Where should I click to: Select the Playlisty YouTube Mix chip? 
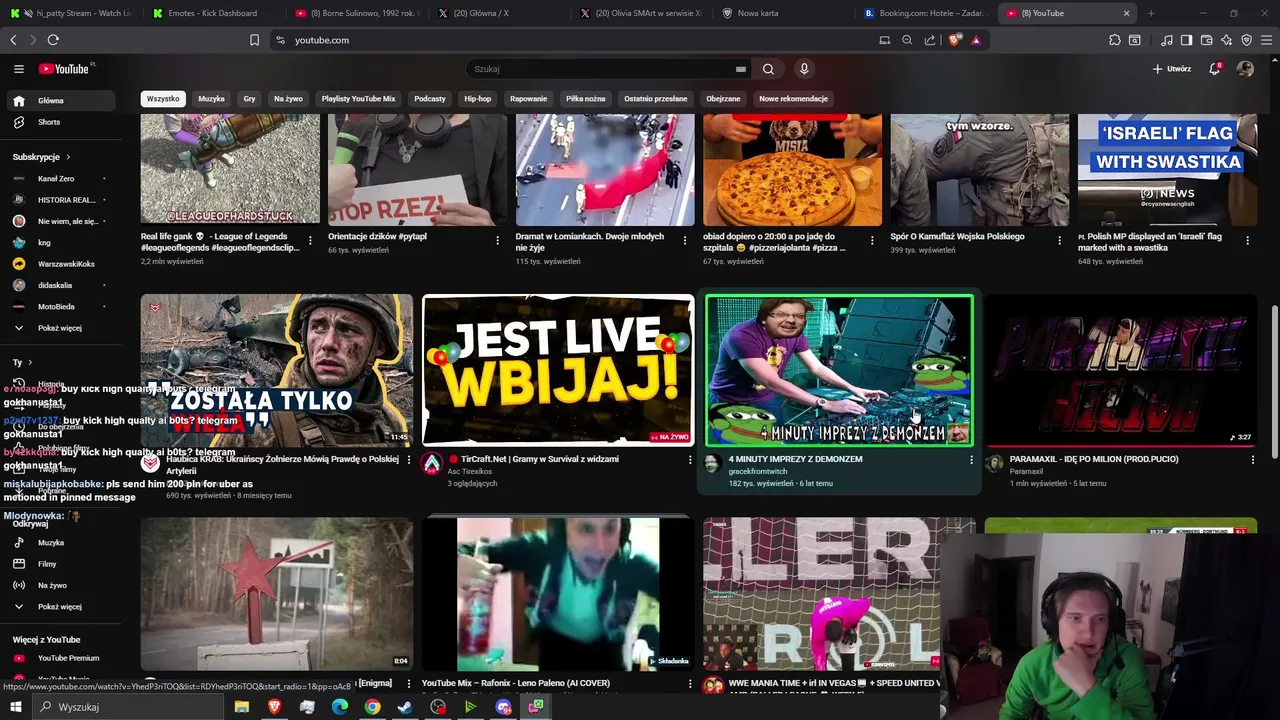[x=358, y=99]
